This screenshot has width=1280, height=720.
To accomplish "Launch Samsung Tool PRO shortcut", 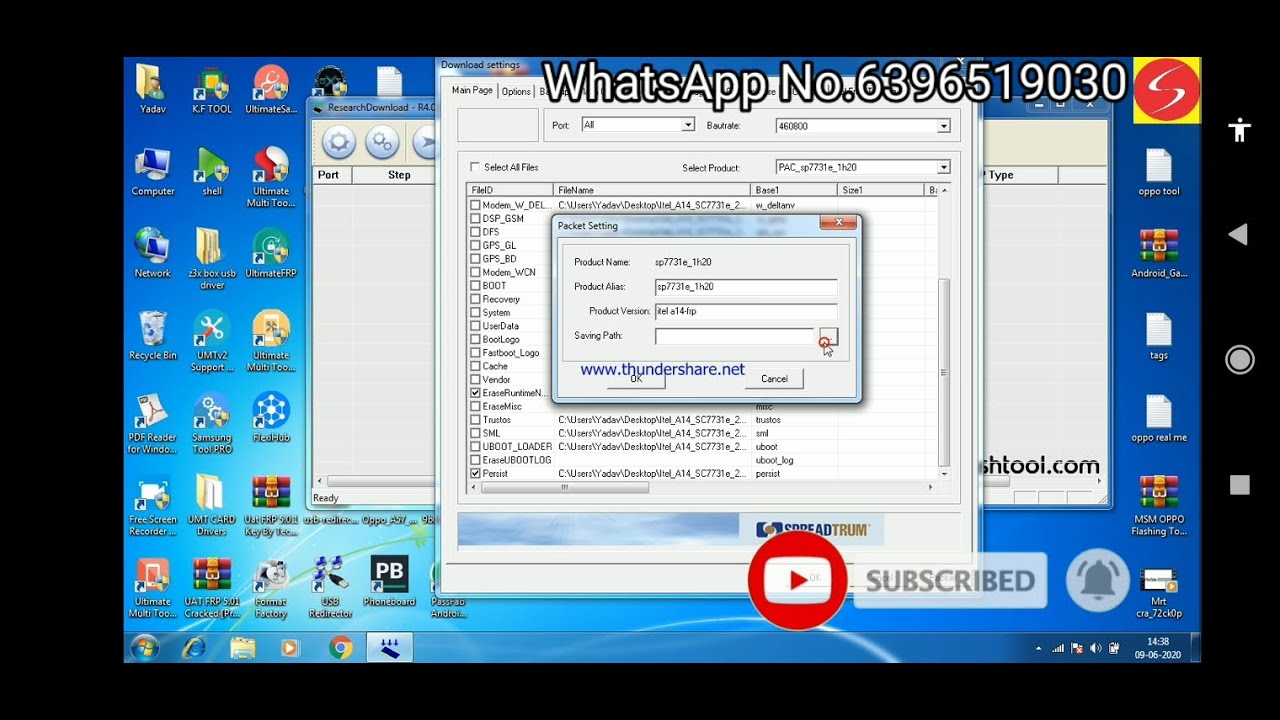I will (212, 424).
